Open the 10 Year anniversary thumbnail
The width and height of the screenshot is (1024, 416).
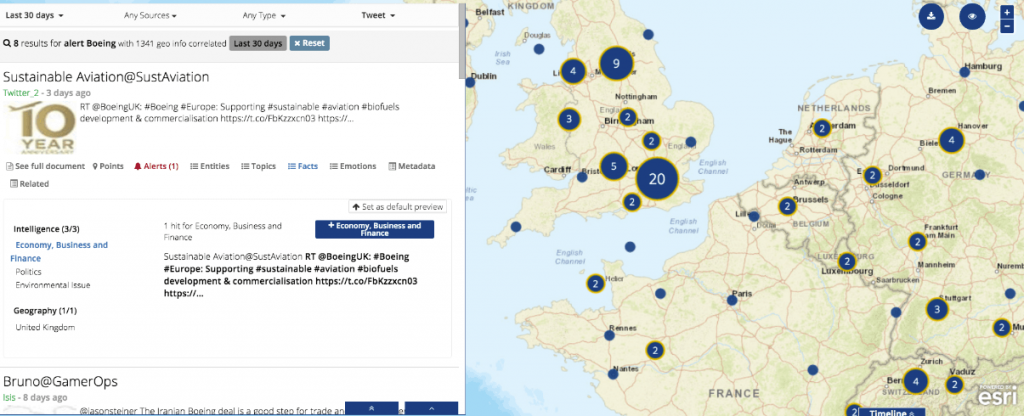[x=40, y=126]
